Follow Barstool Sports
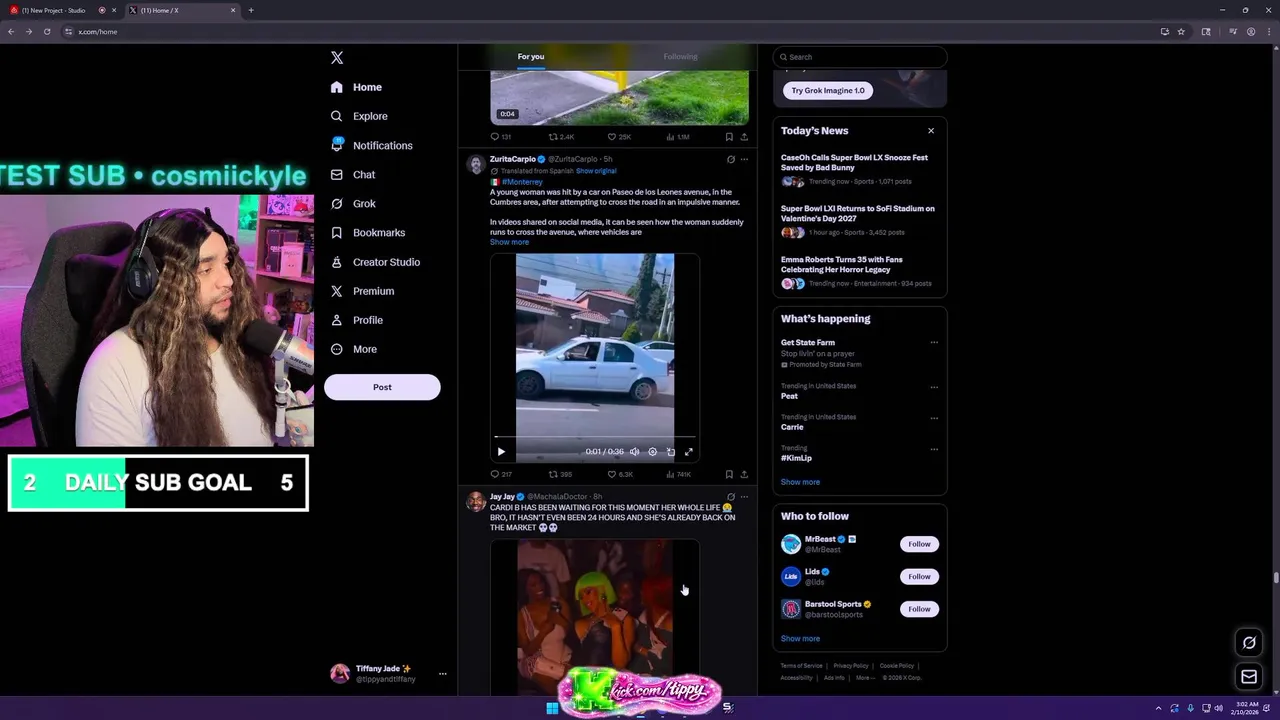 (919, 609)
